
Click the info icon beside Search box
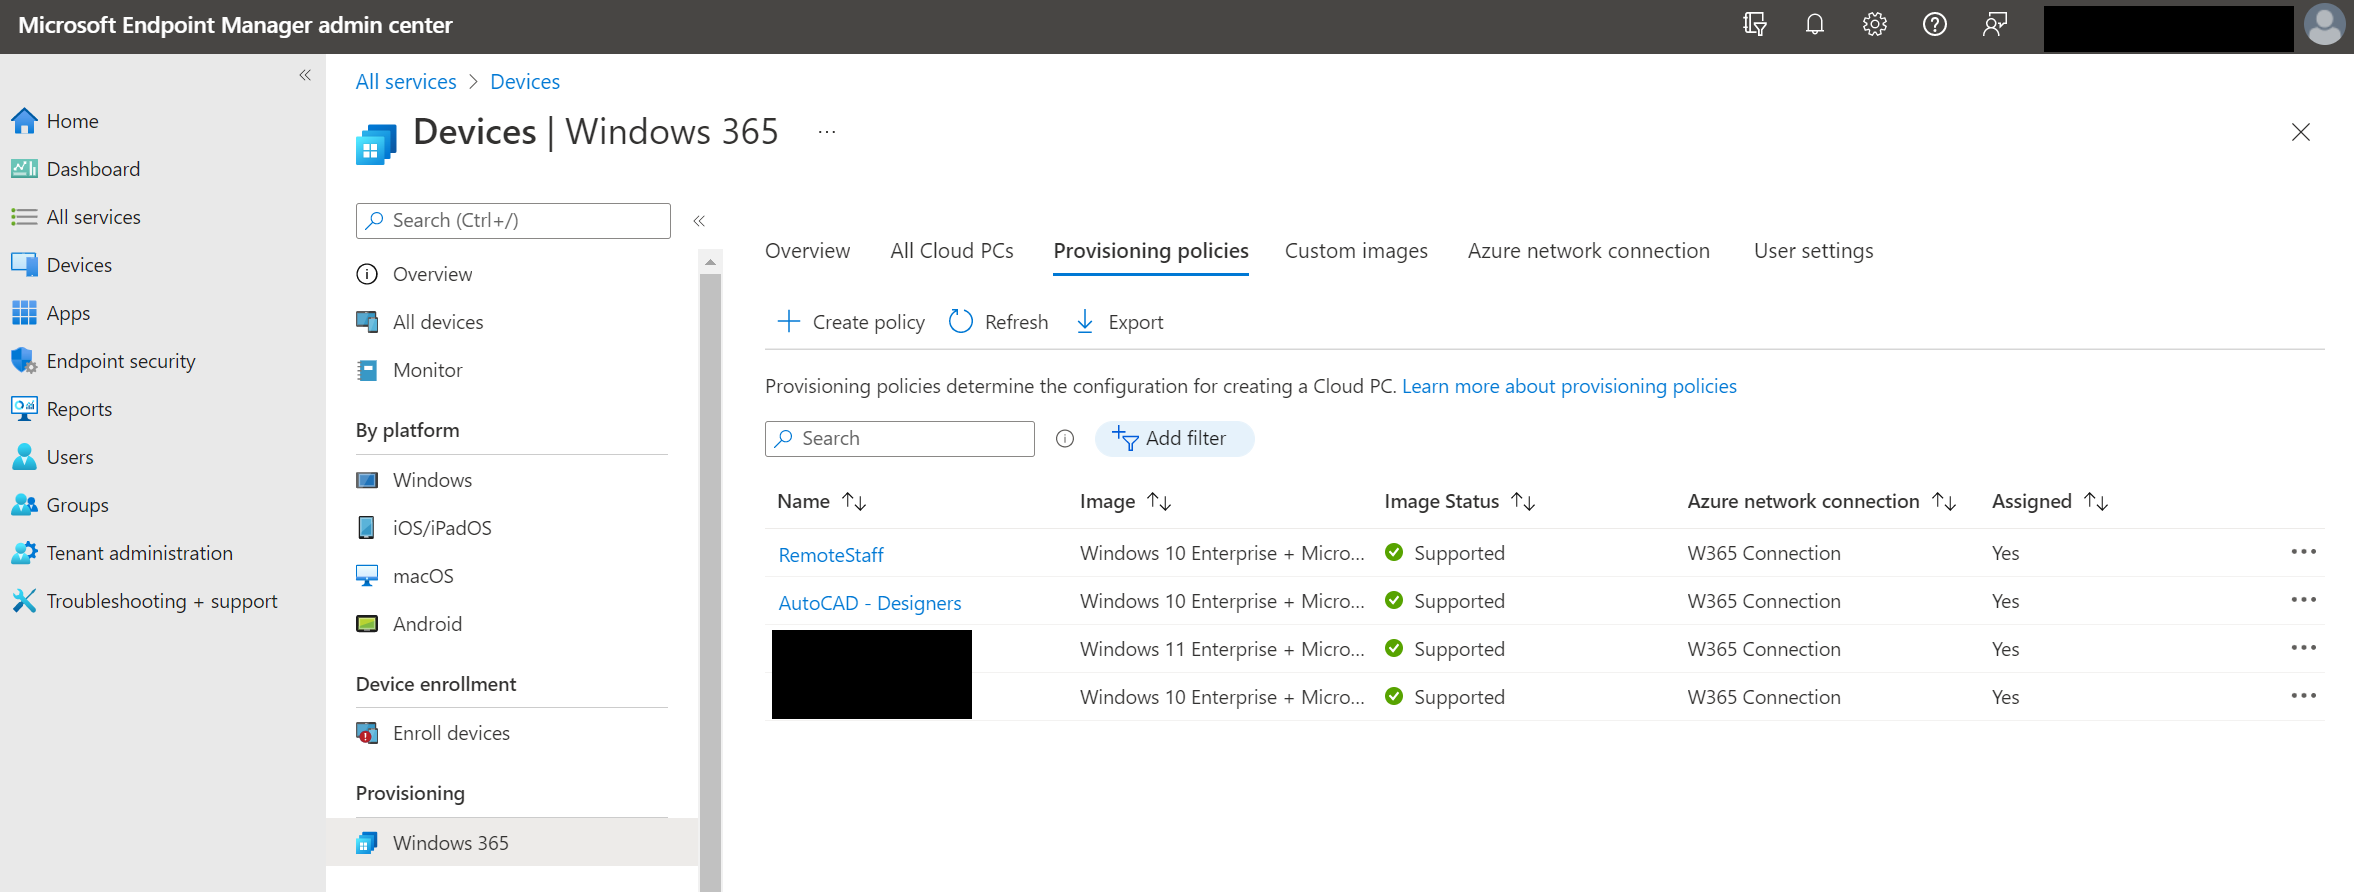click(x=1065, y=439)
